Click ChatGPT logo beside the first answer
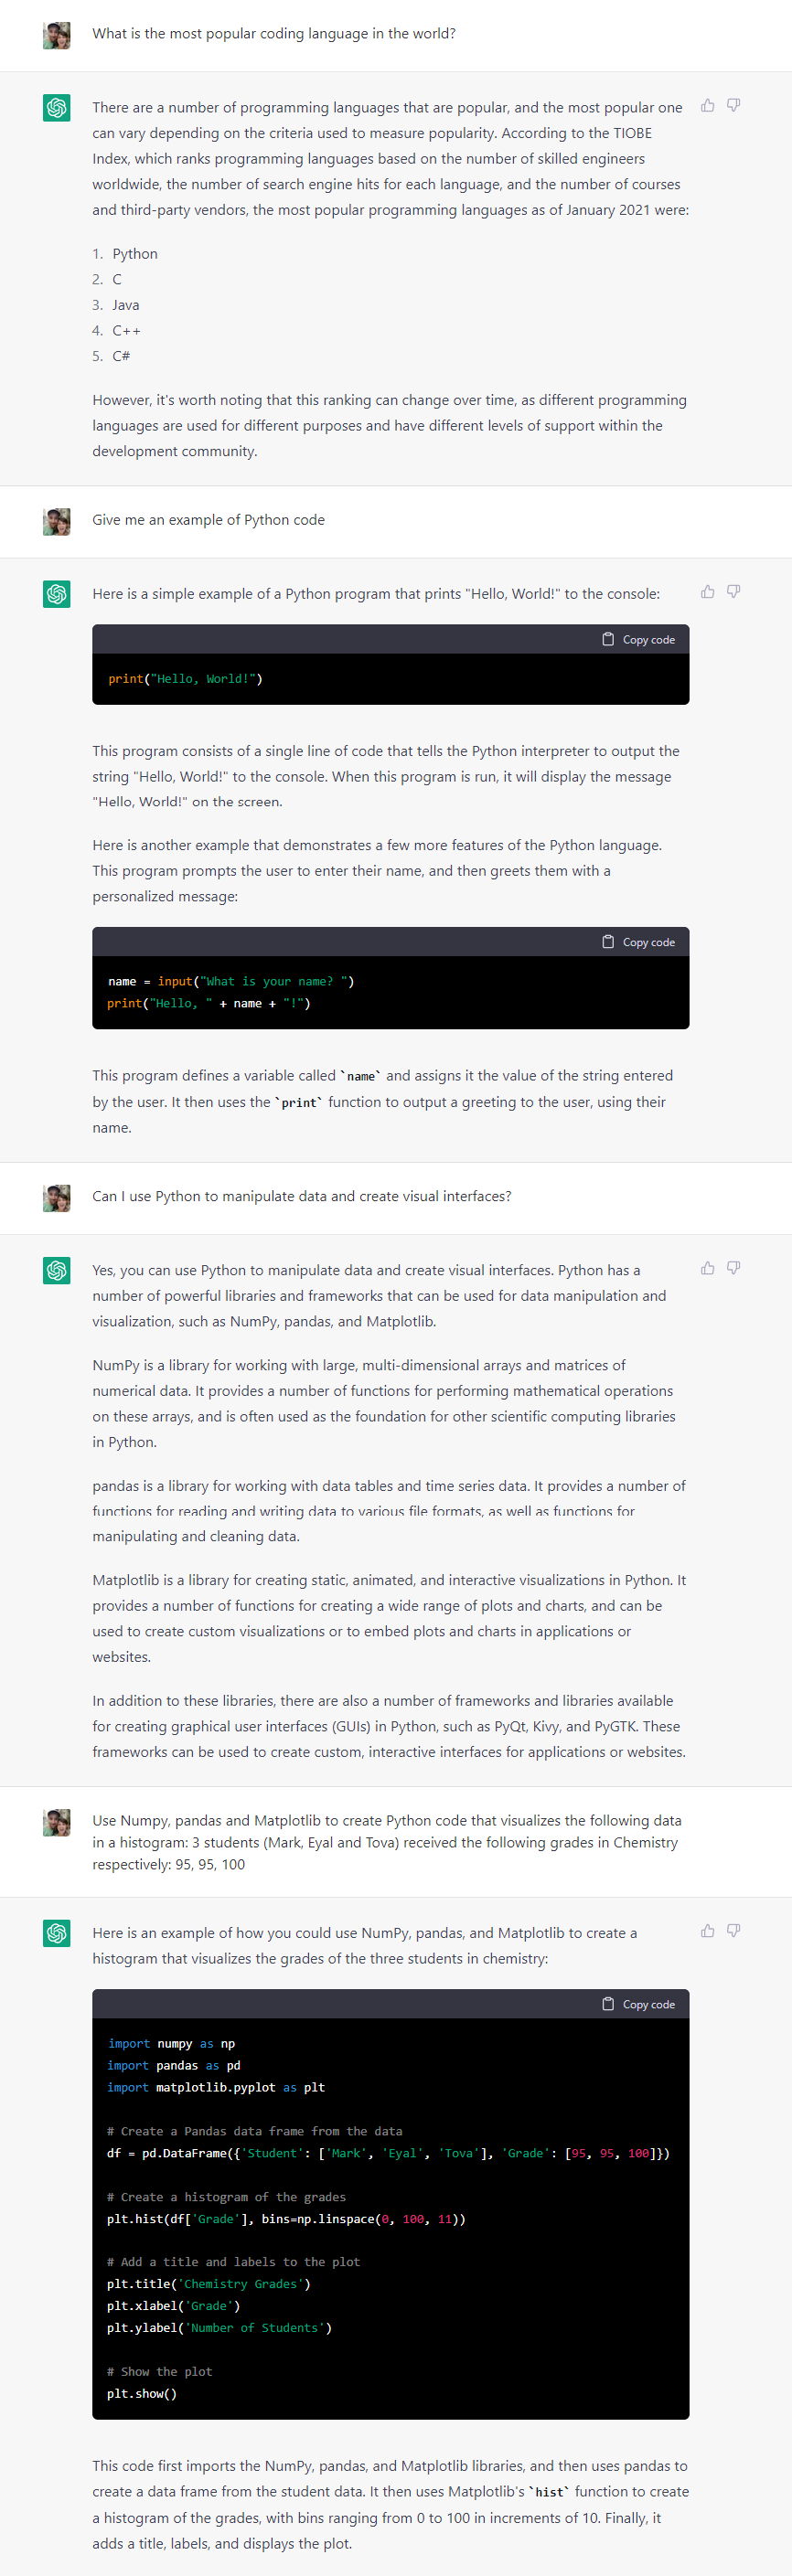This screenshot has height=2576, width=792. 57,108
